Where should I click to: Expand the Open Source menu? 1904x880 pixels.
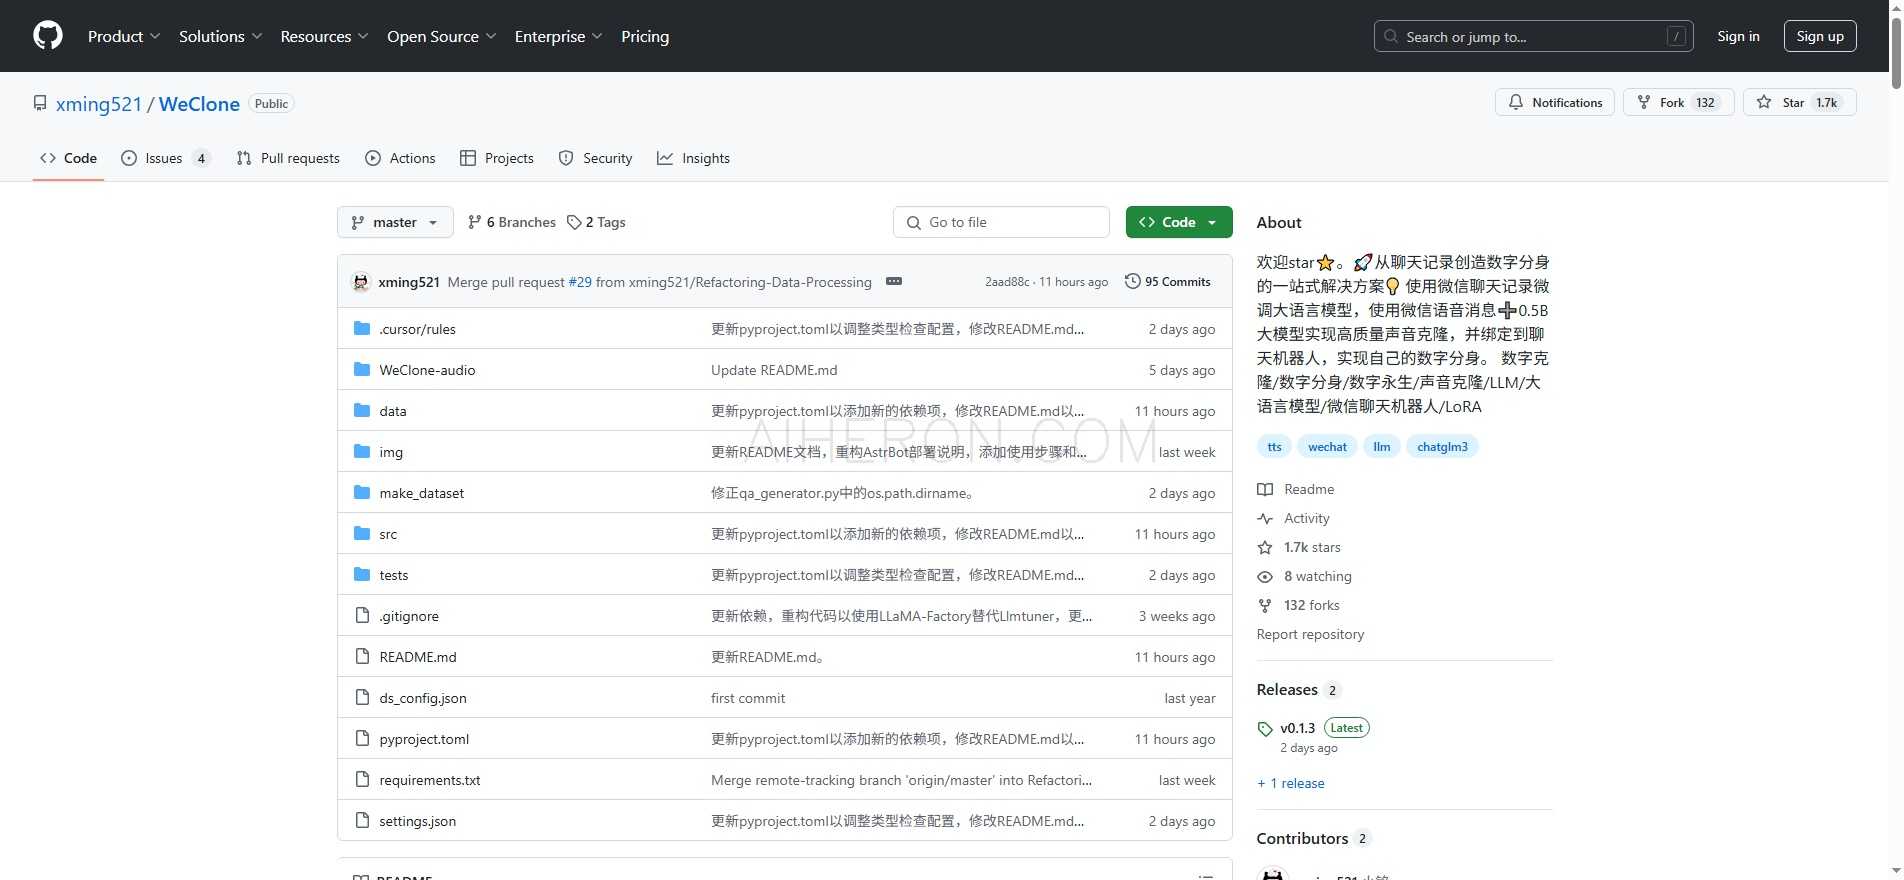pos(441,36)
